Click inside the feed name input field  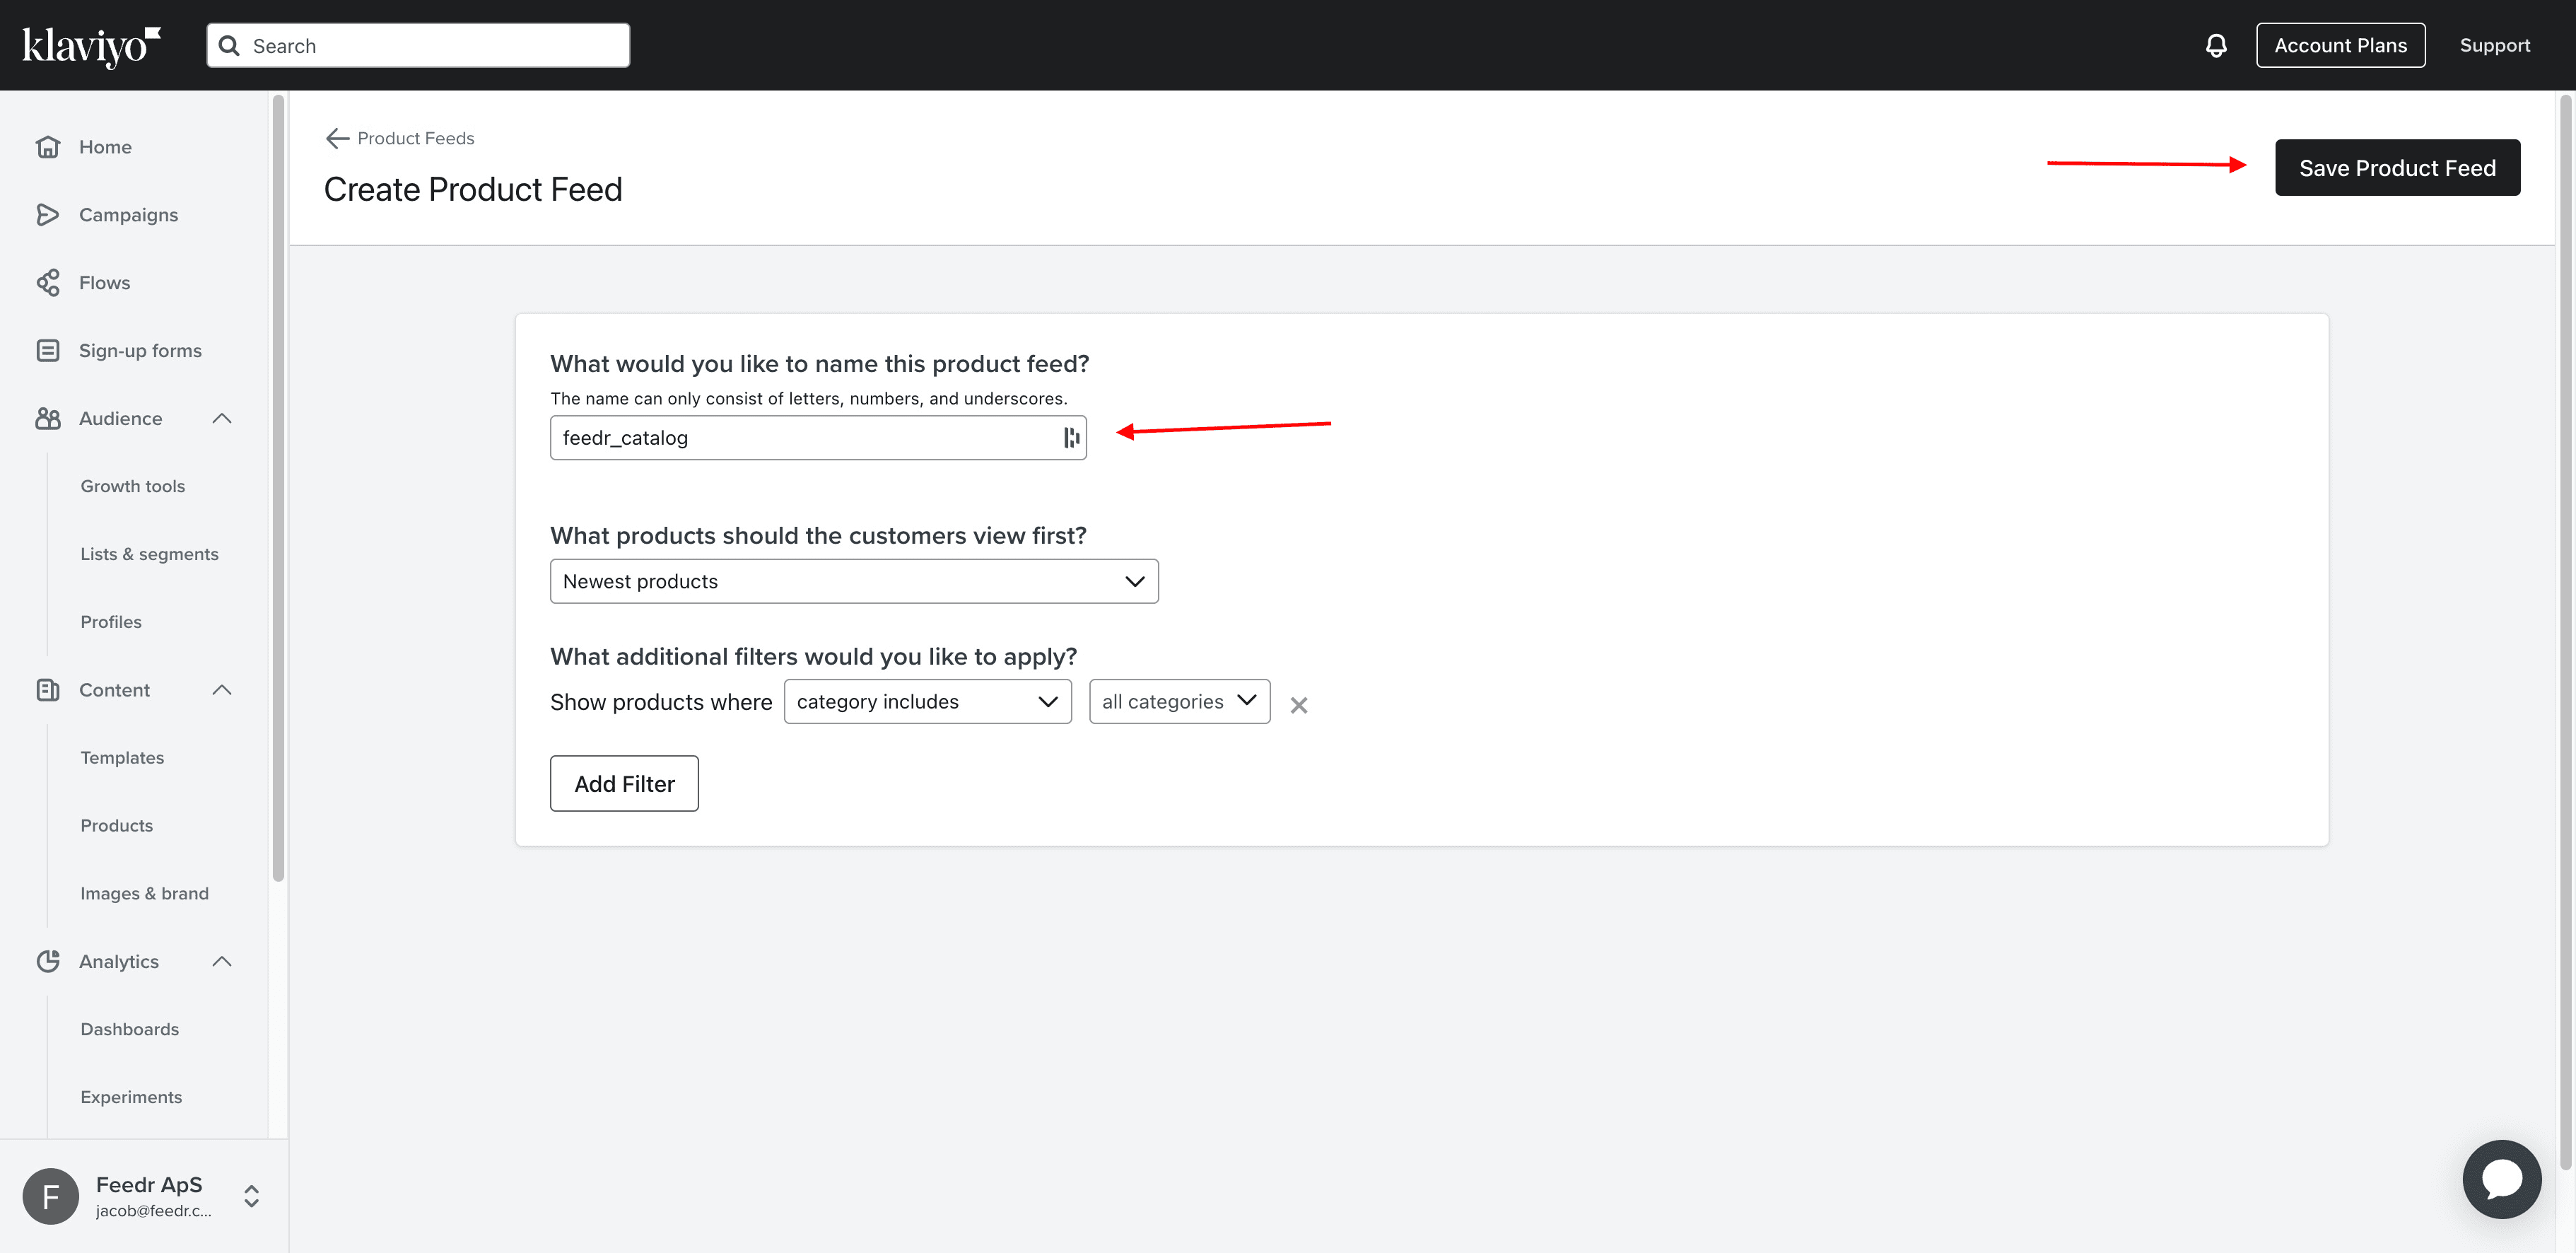point(800,437)
